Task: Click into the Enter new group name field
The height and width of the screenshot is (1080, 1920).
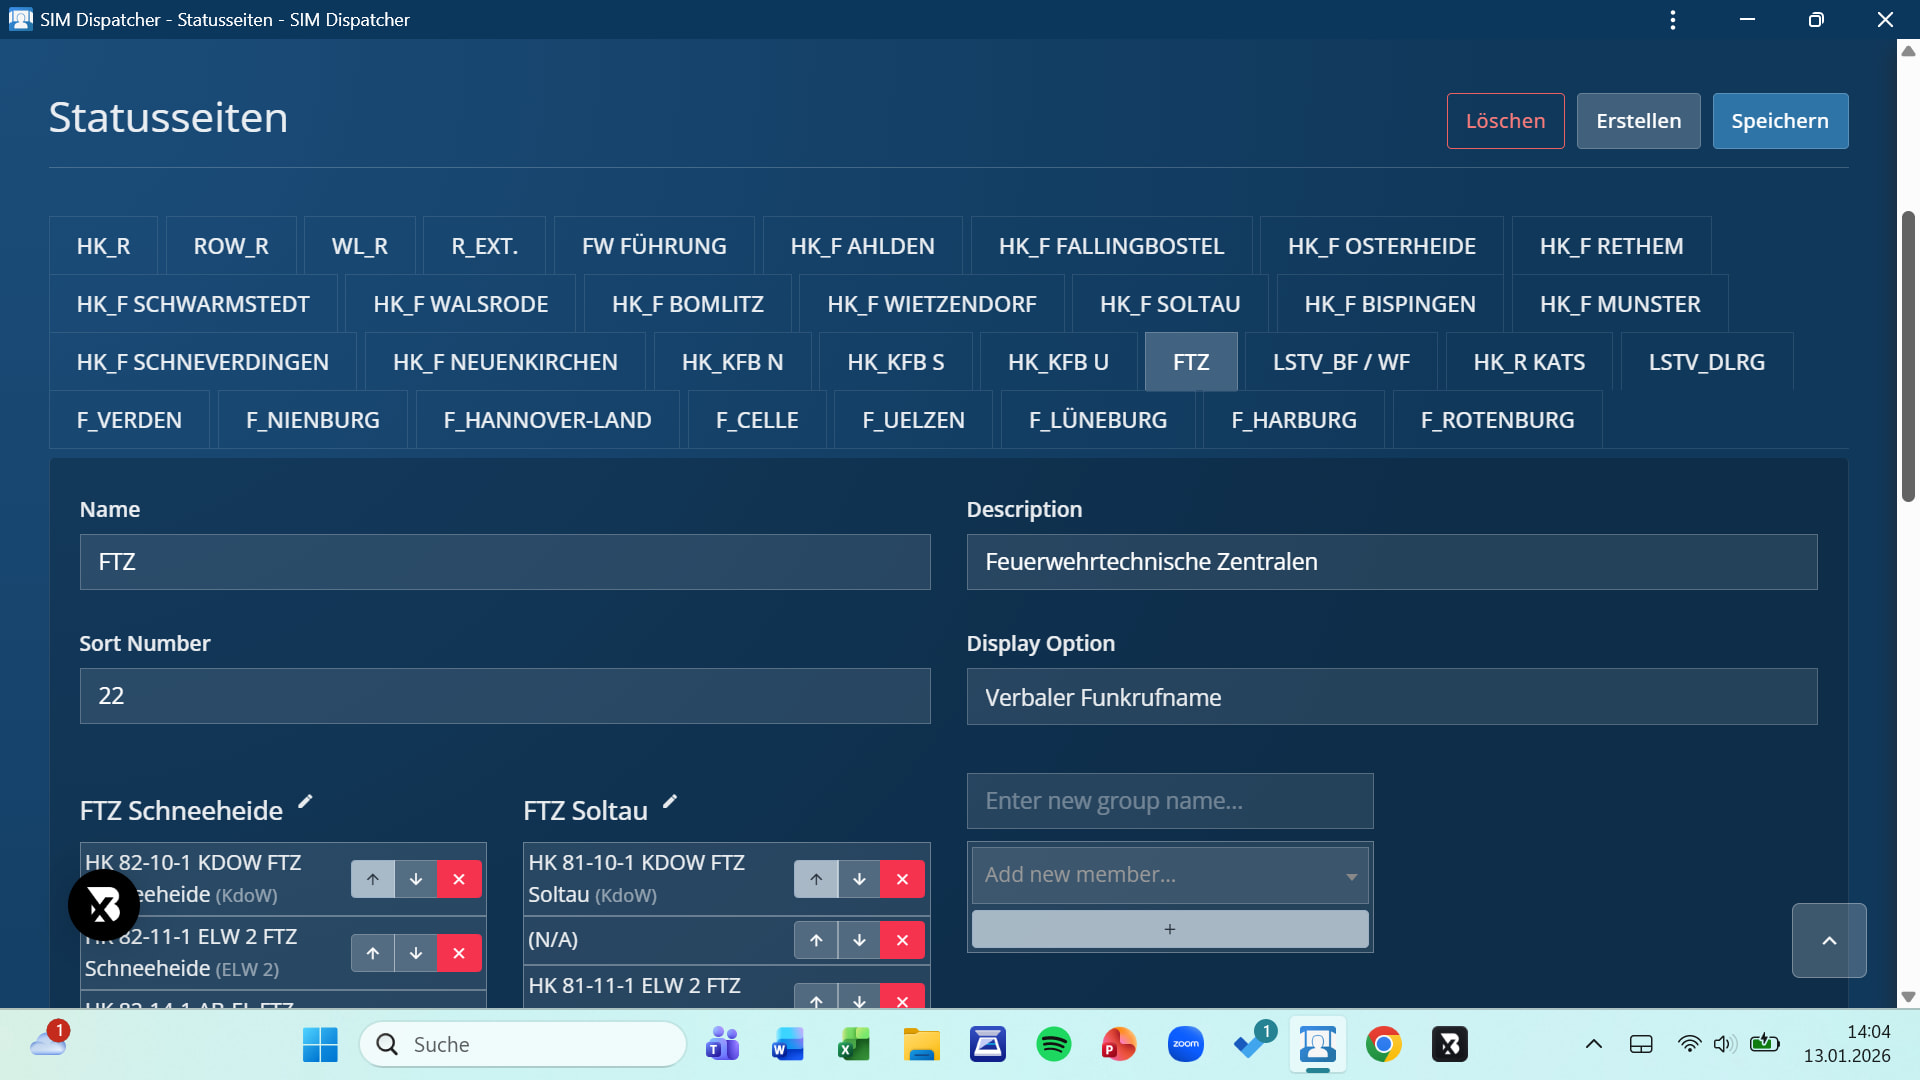Action: pos(1170,801)
